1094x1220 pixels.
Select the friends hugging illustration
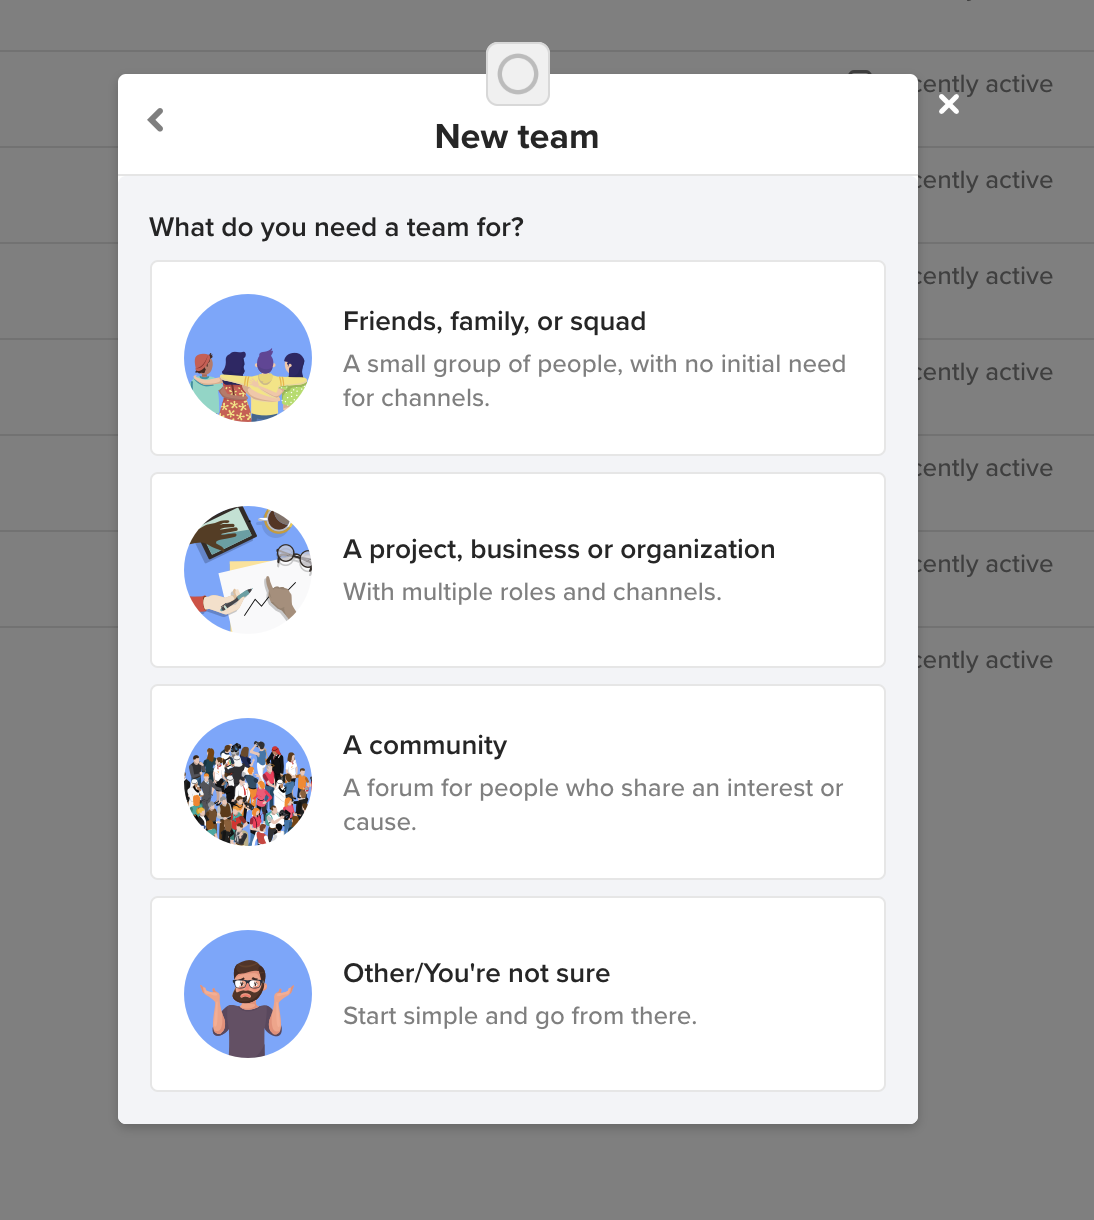pyautogui.click(x=248, y=358)
